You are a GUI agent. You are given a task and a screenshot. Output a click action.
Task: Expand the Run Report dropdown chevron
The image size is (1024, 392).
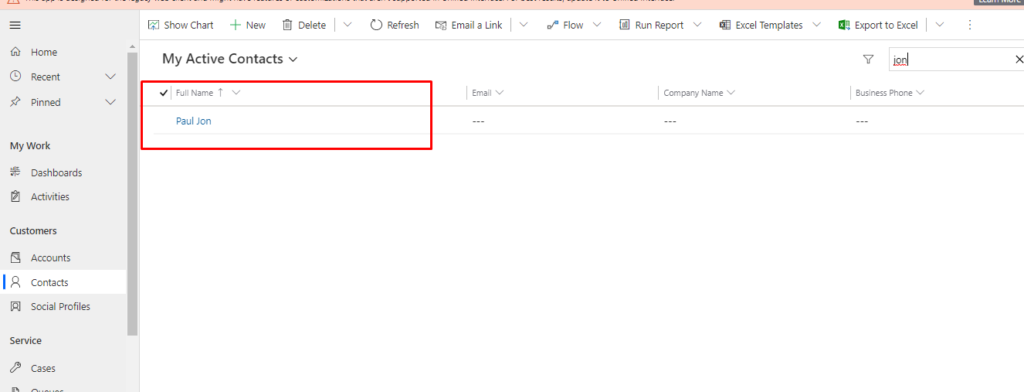click(697, 25)
